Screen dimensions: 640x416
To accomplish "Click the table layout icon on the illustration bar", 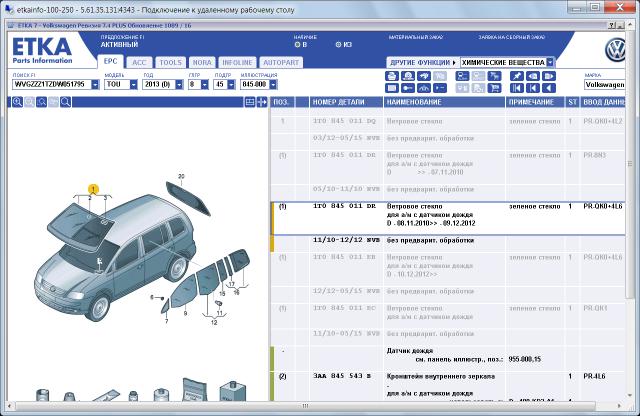I will [250, 102].
